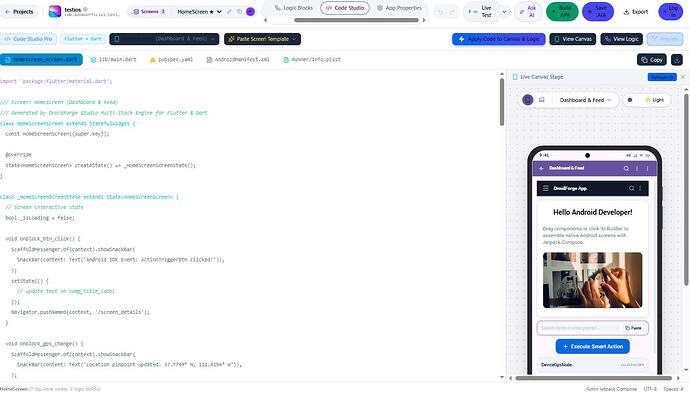Click the Build APK button
The width and height of the screenshot is (690, 394).
(x=562, y=11)
